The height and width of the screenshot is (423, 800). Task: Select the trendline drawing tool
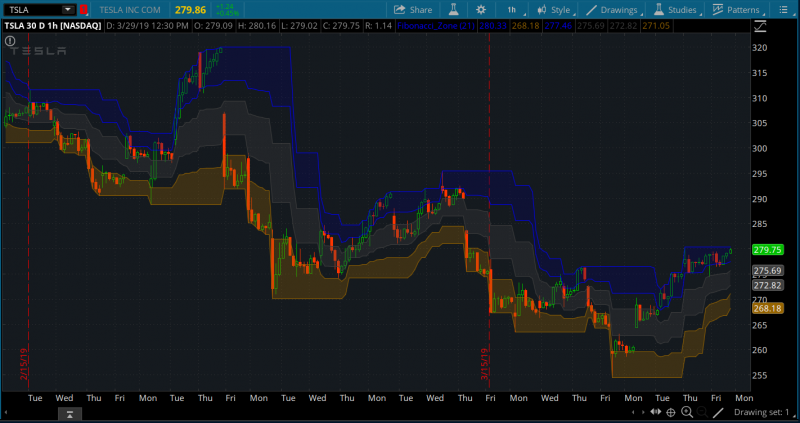718,412
